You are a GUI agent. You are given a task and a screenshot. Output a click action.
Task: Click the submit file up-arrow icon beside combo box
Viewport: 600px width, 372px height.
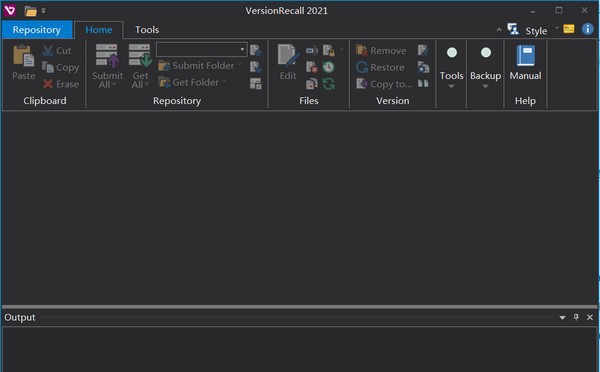point(256,50)
